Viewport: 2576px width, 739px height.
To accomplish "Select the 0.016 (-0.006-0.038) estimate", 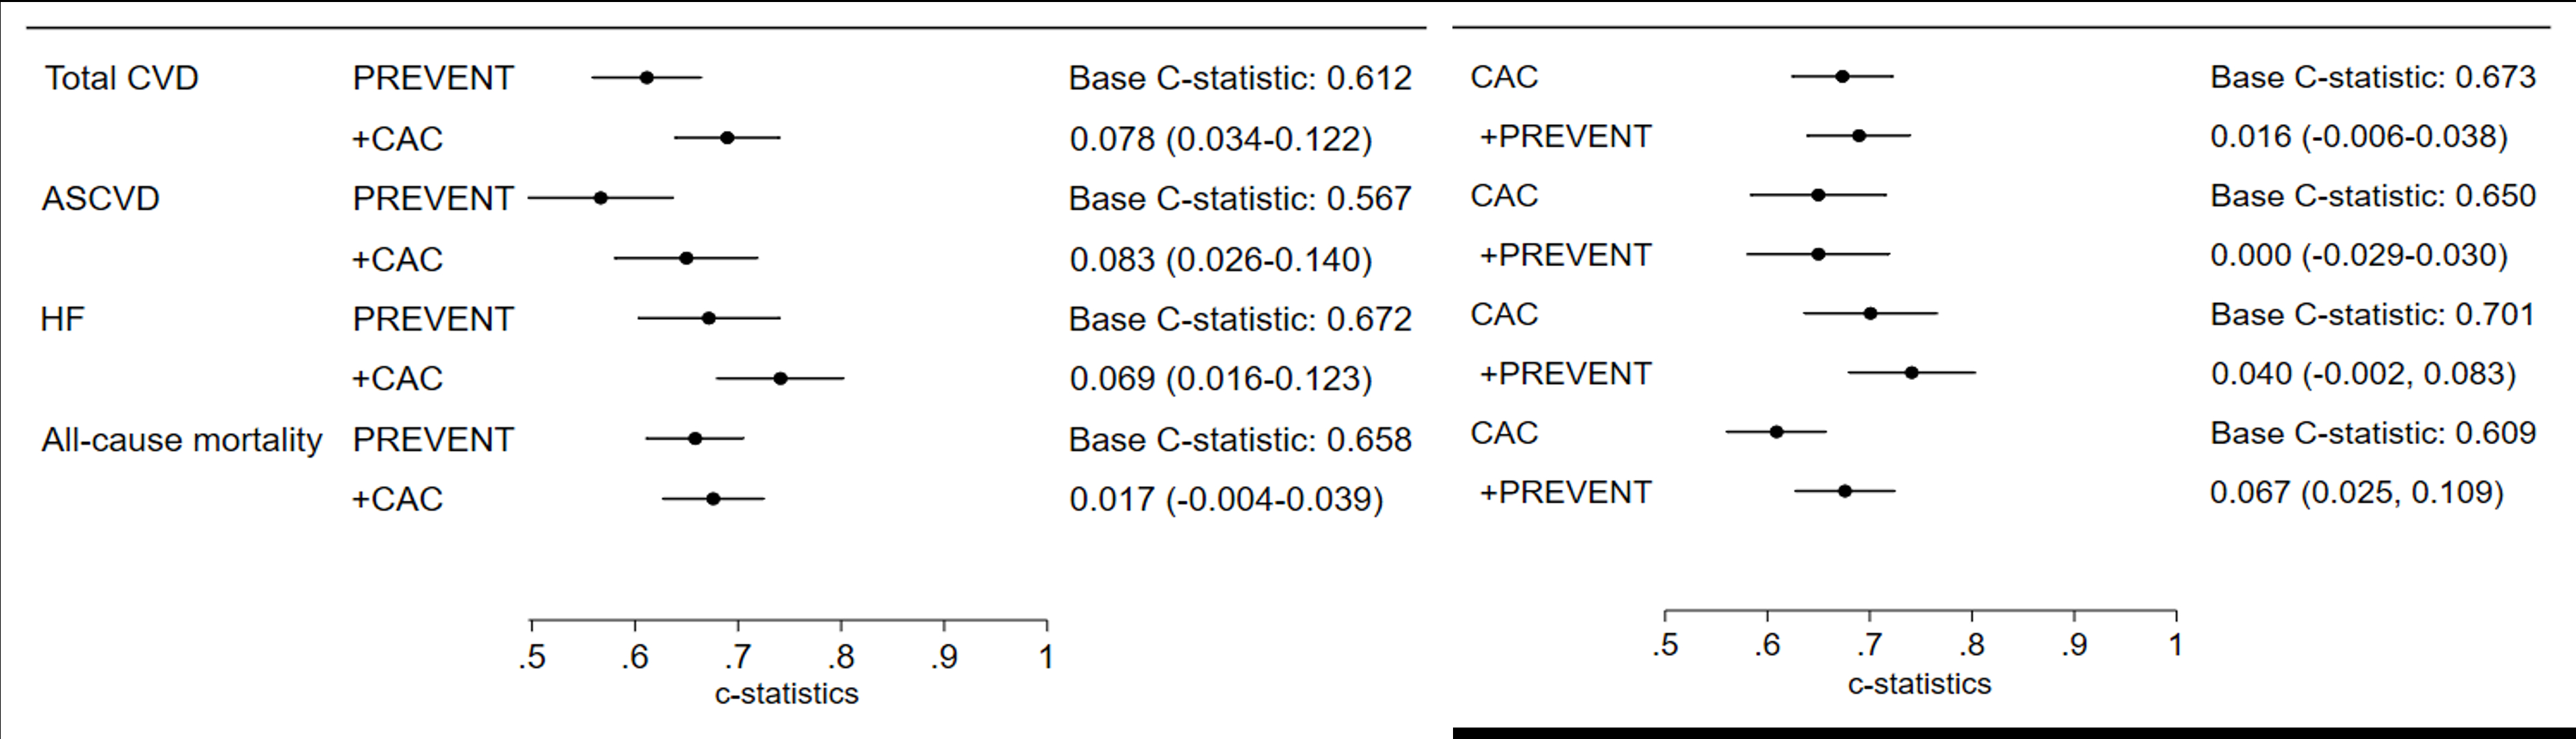I will click(x=2358, y=136).
